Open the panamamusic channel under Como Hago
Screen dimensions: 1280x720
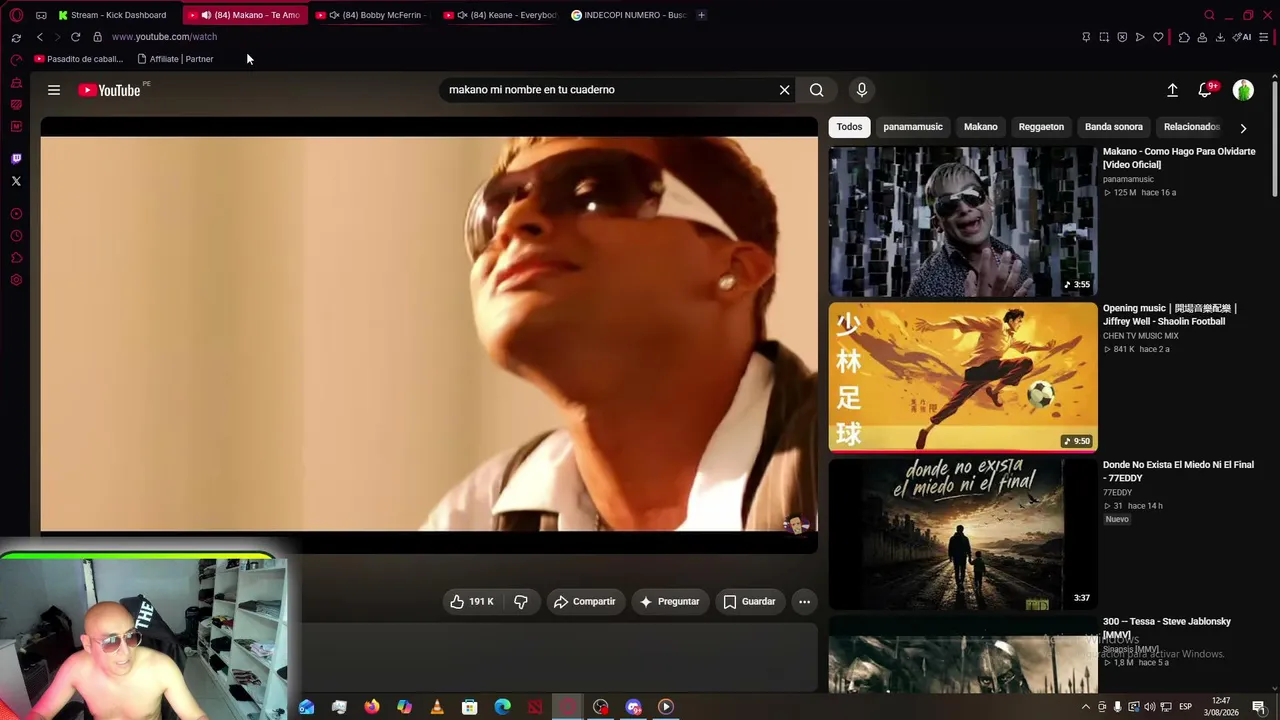[1128, 179]
